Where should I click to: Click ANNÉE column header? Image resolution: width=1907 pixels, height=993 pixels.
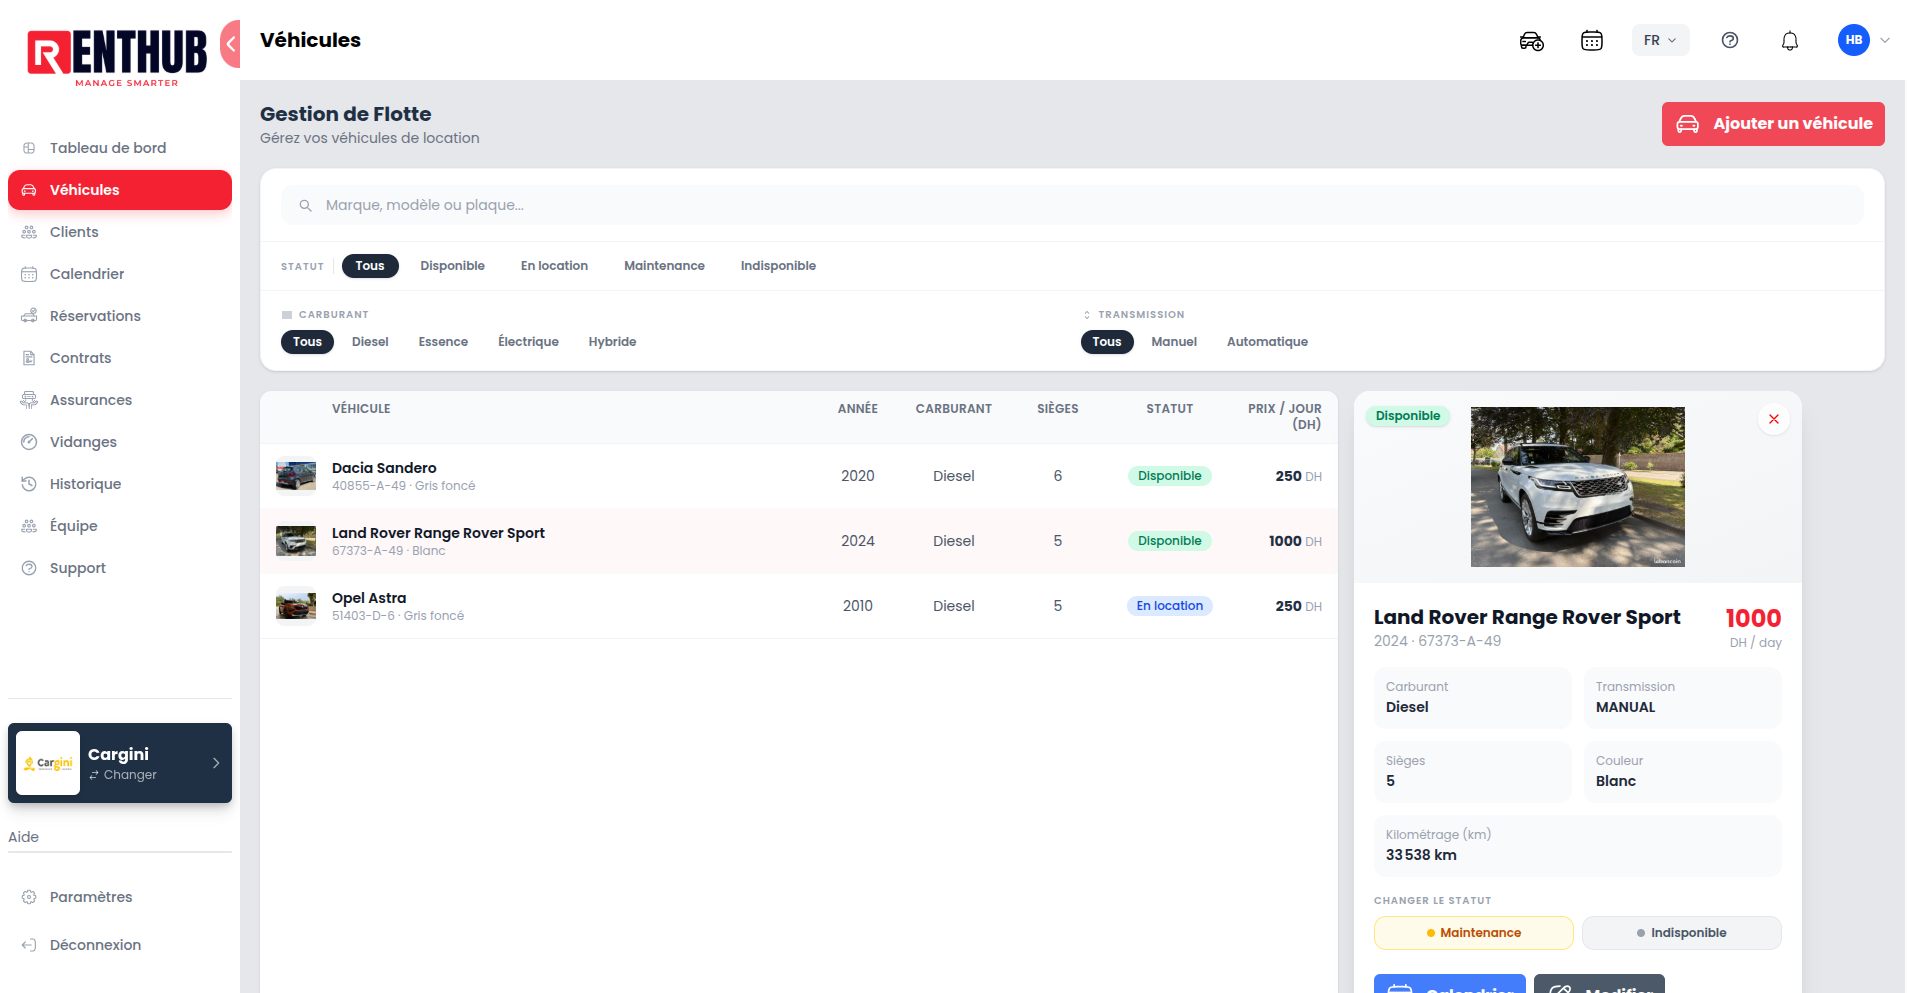(x=858, y=409)
